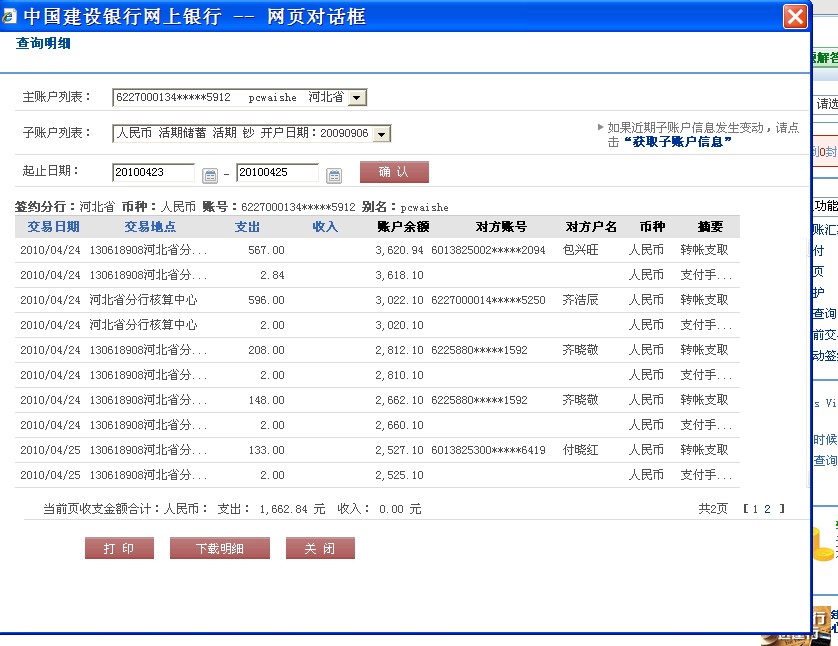
Task: Select account number 6013825002*****2094
Action: tap(488, 250)
